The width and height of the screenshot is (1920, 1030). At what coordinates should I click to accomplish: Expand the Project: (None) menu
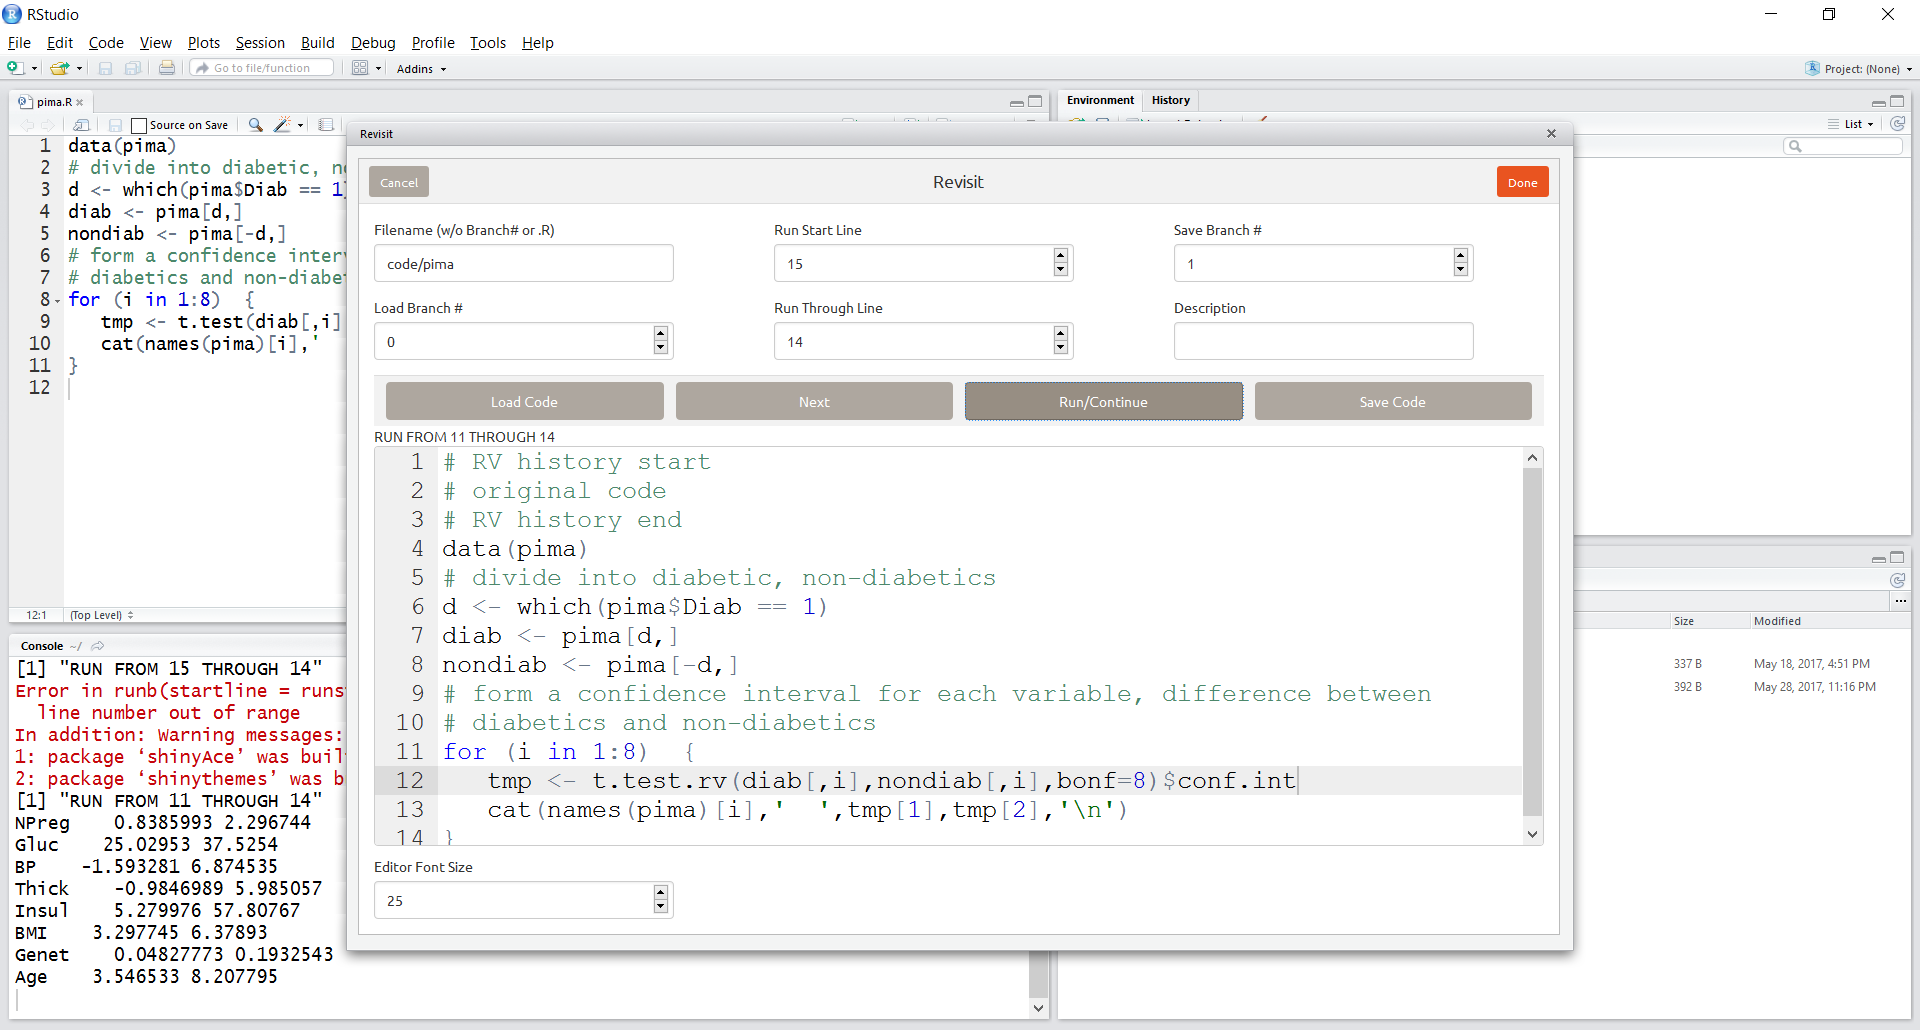click(x=1860, y=69)
